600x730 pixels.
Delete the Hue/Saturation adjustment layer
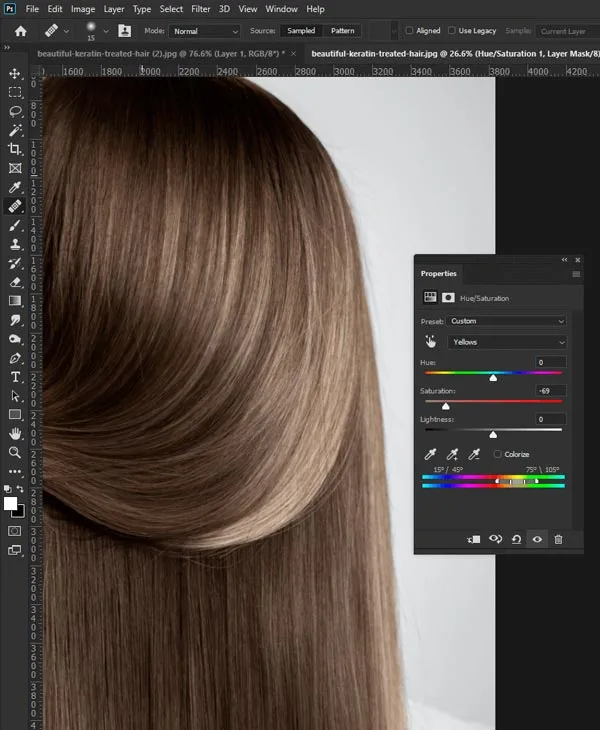click(x=558, y=539)
